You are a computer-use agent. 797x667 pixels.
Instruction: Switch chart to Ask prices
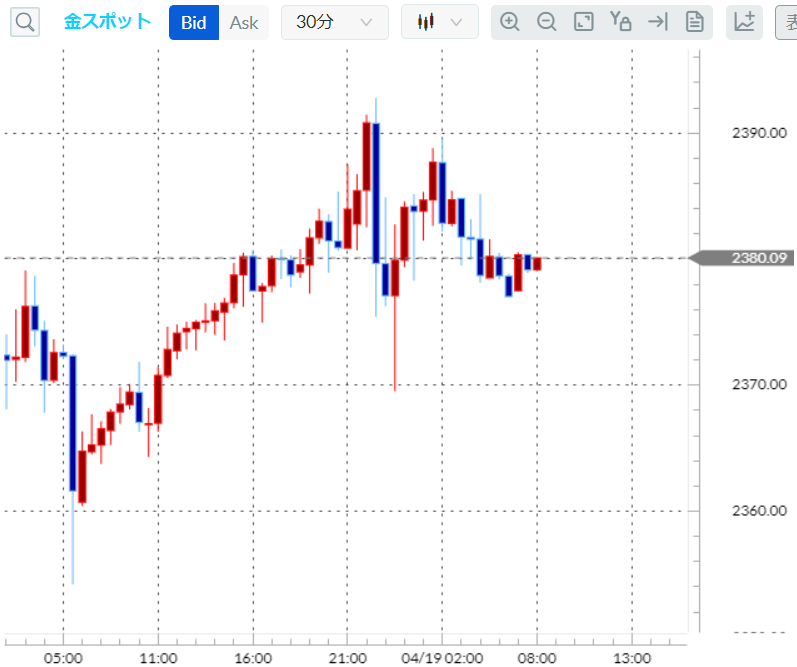tap(244, 22)
